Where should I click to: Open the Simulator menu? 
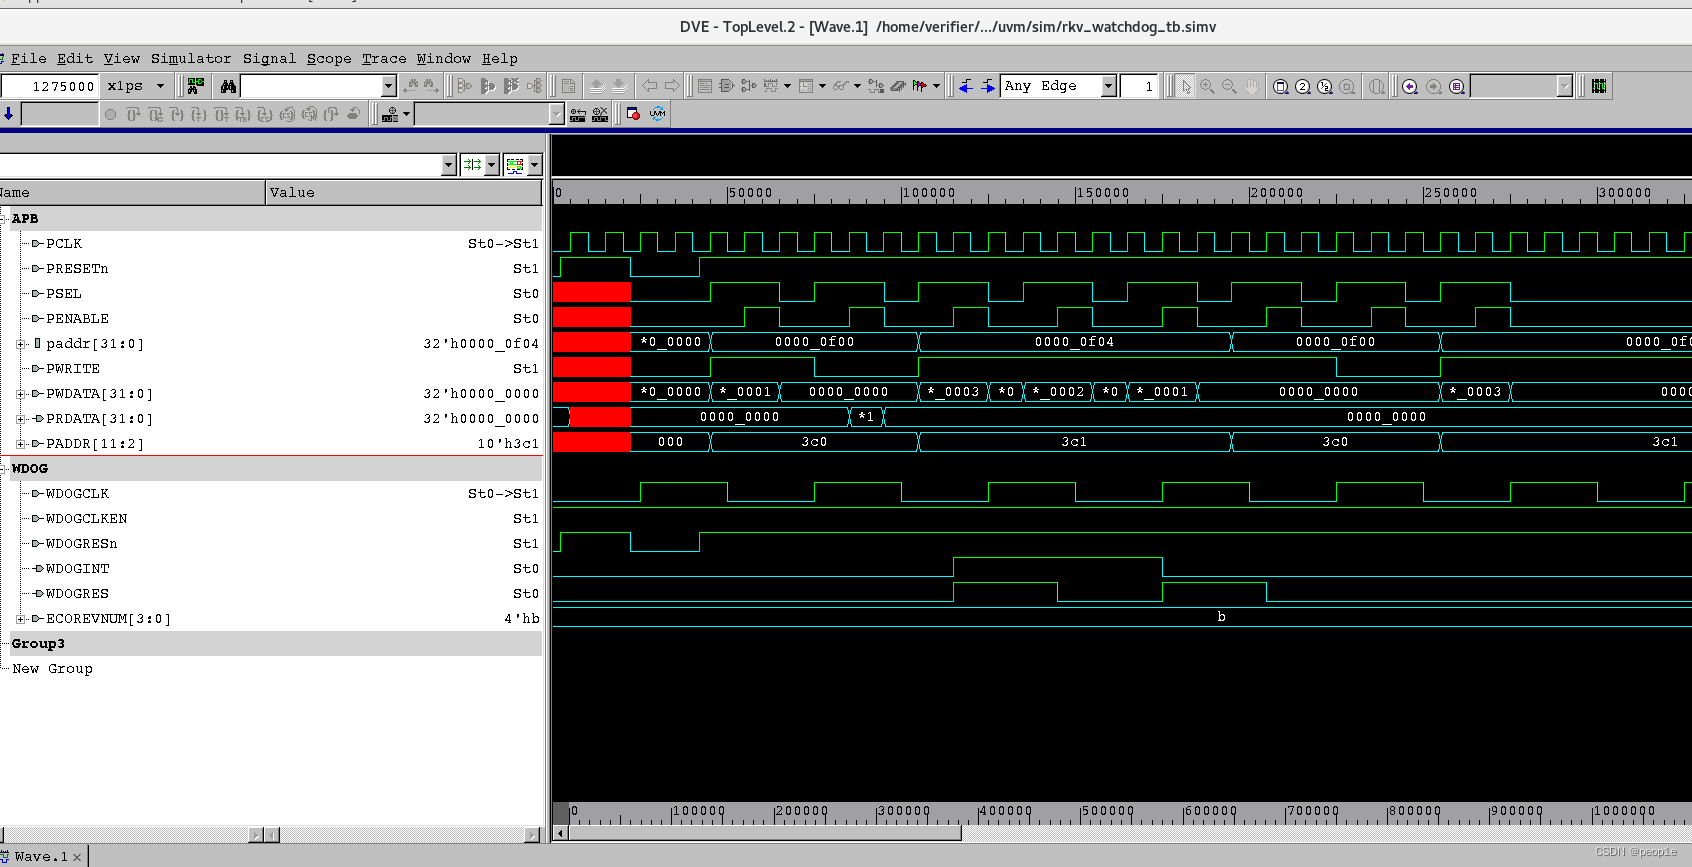point(190,59)
